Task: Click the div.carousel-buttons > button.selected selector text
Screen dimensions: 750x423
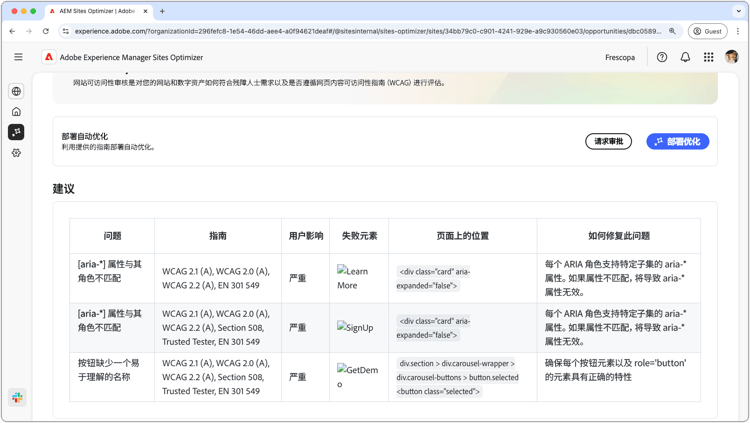Action: click(x=457, y=378)
